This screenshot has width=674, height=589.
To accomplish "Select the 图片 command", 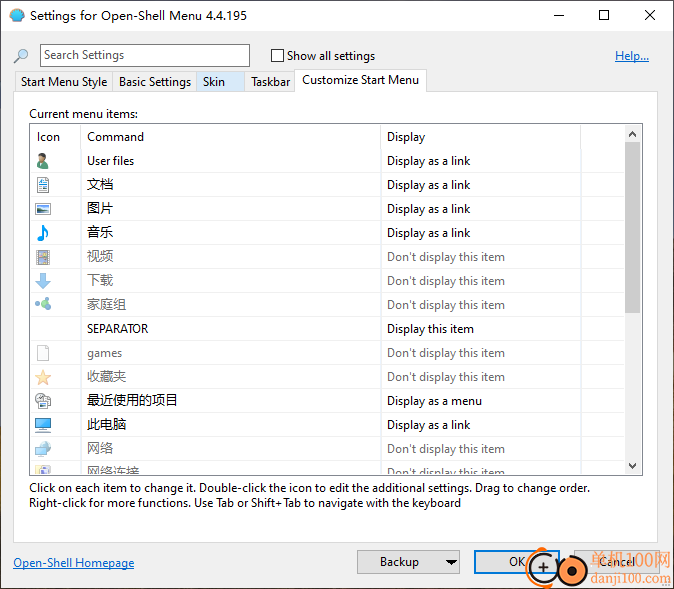I will click(x=100, y=209).
